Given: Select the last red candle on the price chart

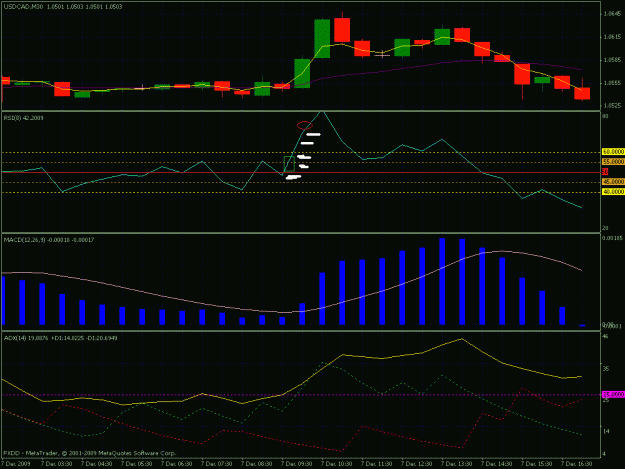Looking at the screenshot, I should pyautogui.click(x=582, y=93).
